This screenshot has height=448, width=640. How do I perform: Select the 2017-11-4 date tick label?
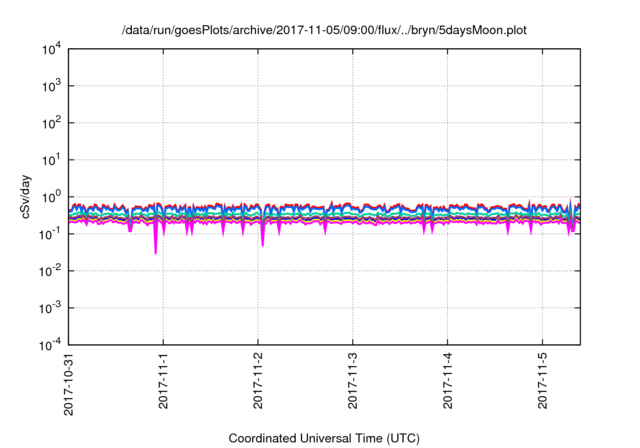(448, 379)
